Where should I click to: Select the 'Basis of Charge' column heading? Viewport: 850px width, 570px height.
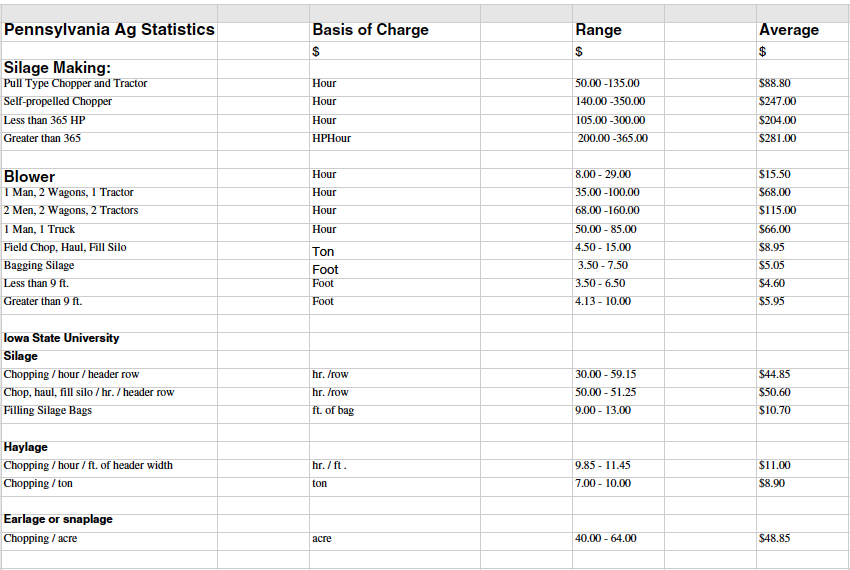pyautogui.click(x=370, y=30)
